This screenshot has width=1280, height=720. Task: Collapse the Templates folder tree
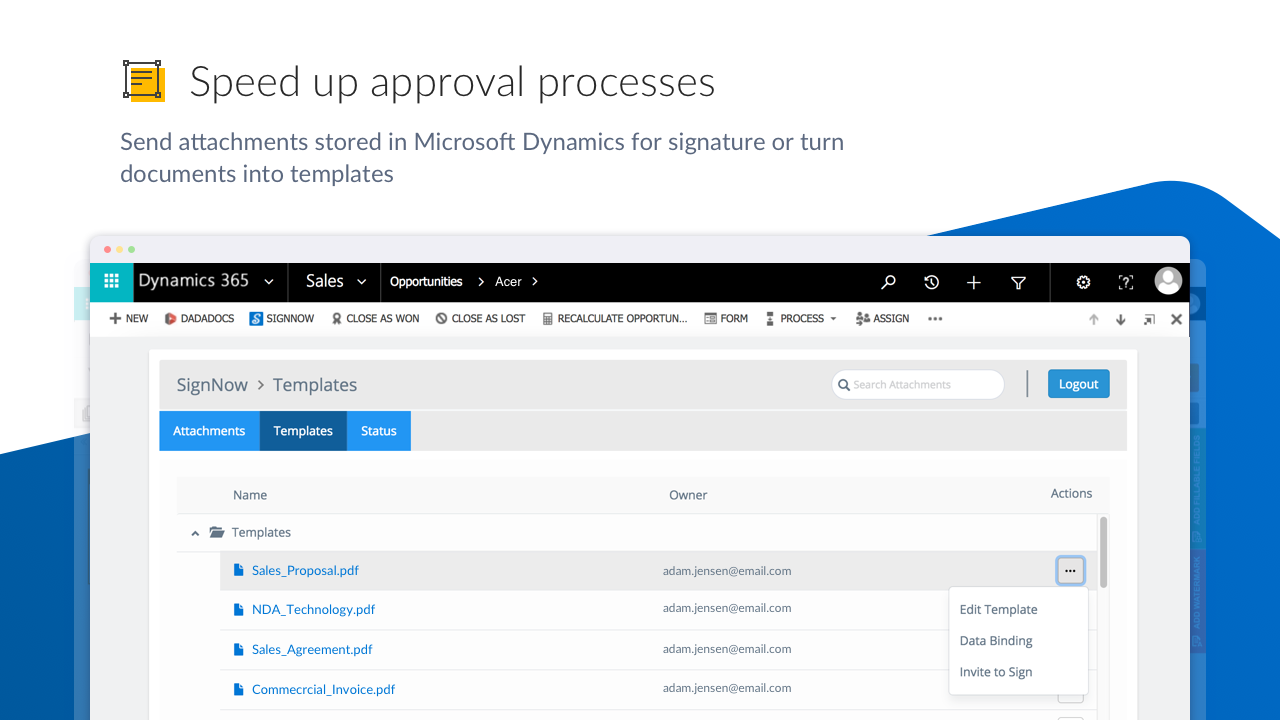(195, 534)
